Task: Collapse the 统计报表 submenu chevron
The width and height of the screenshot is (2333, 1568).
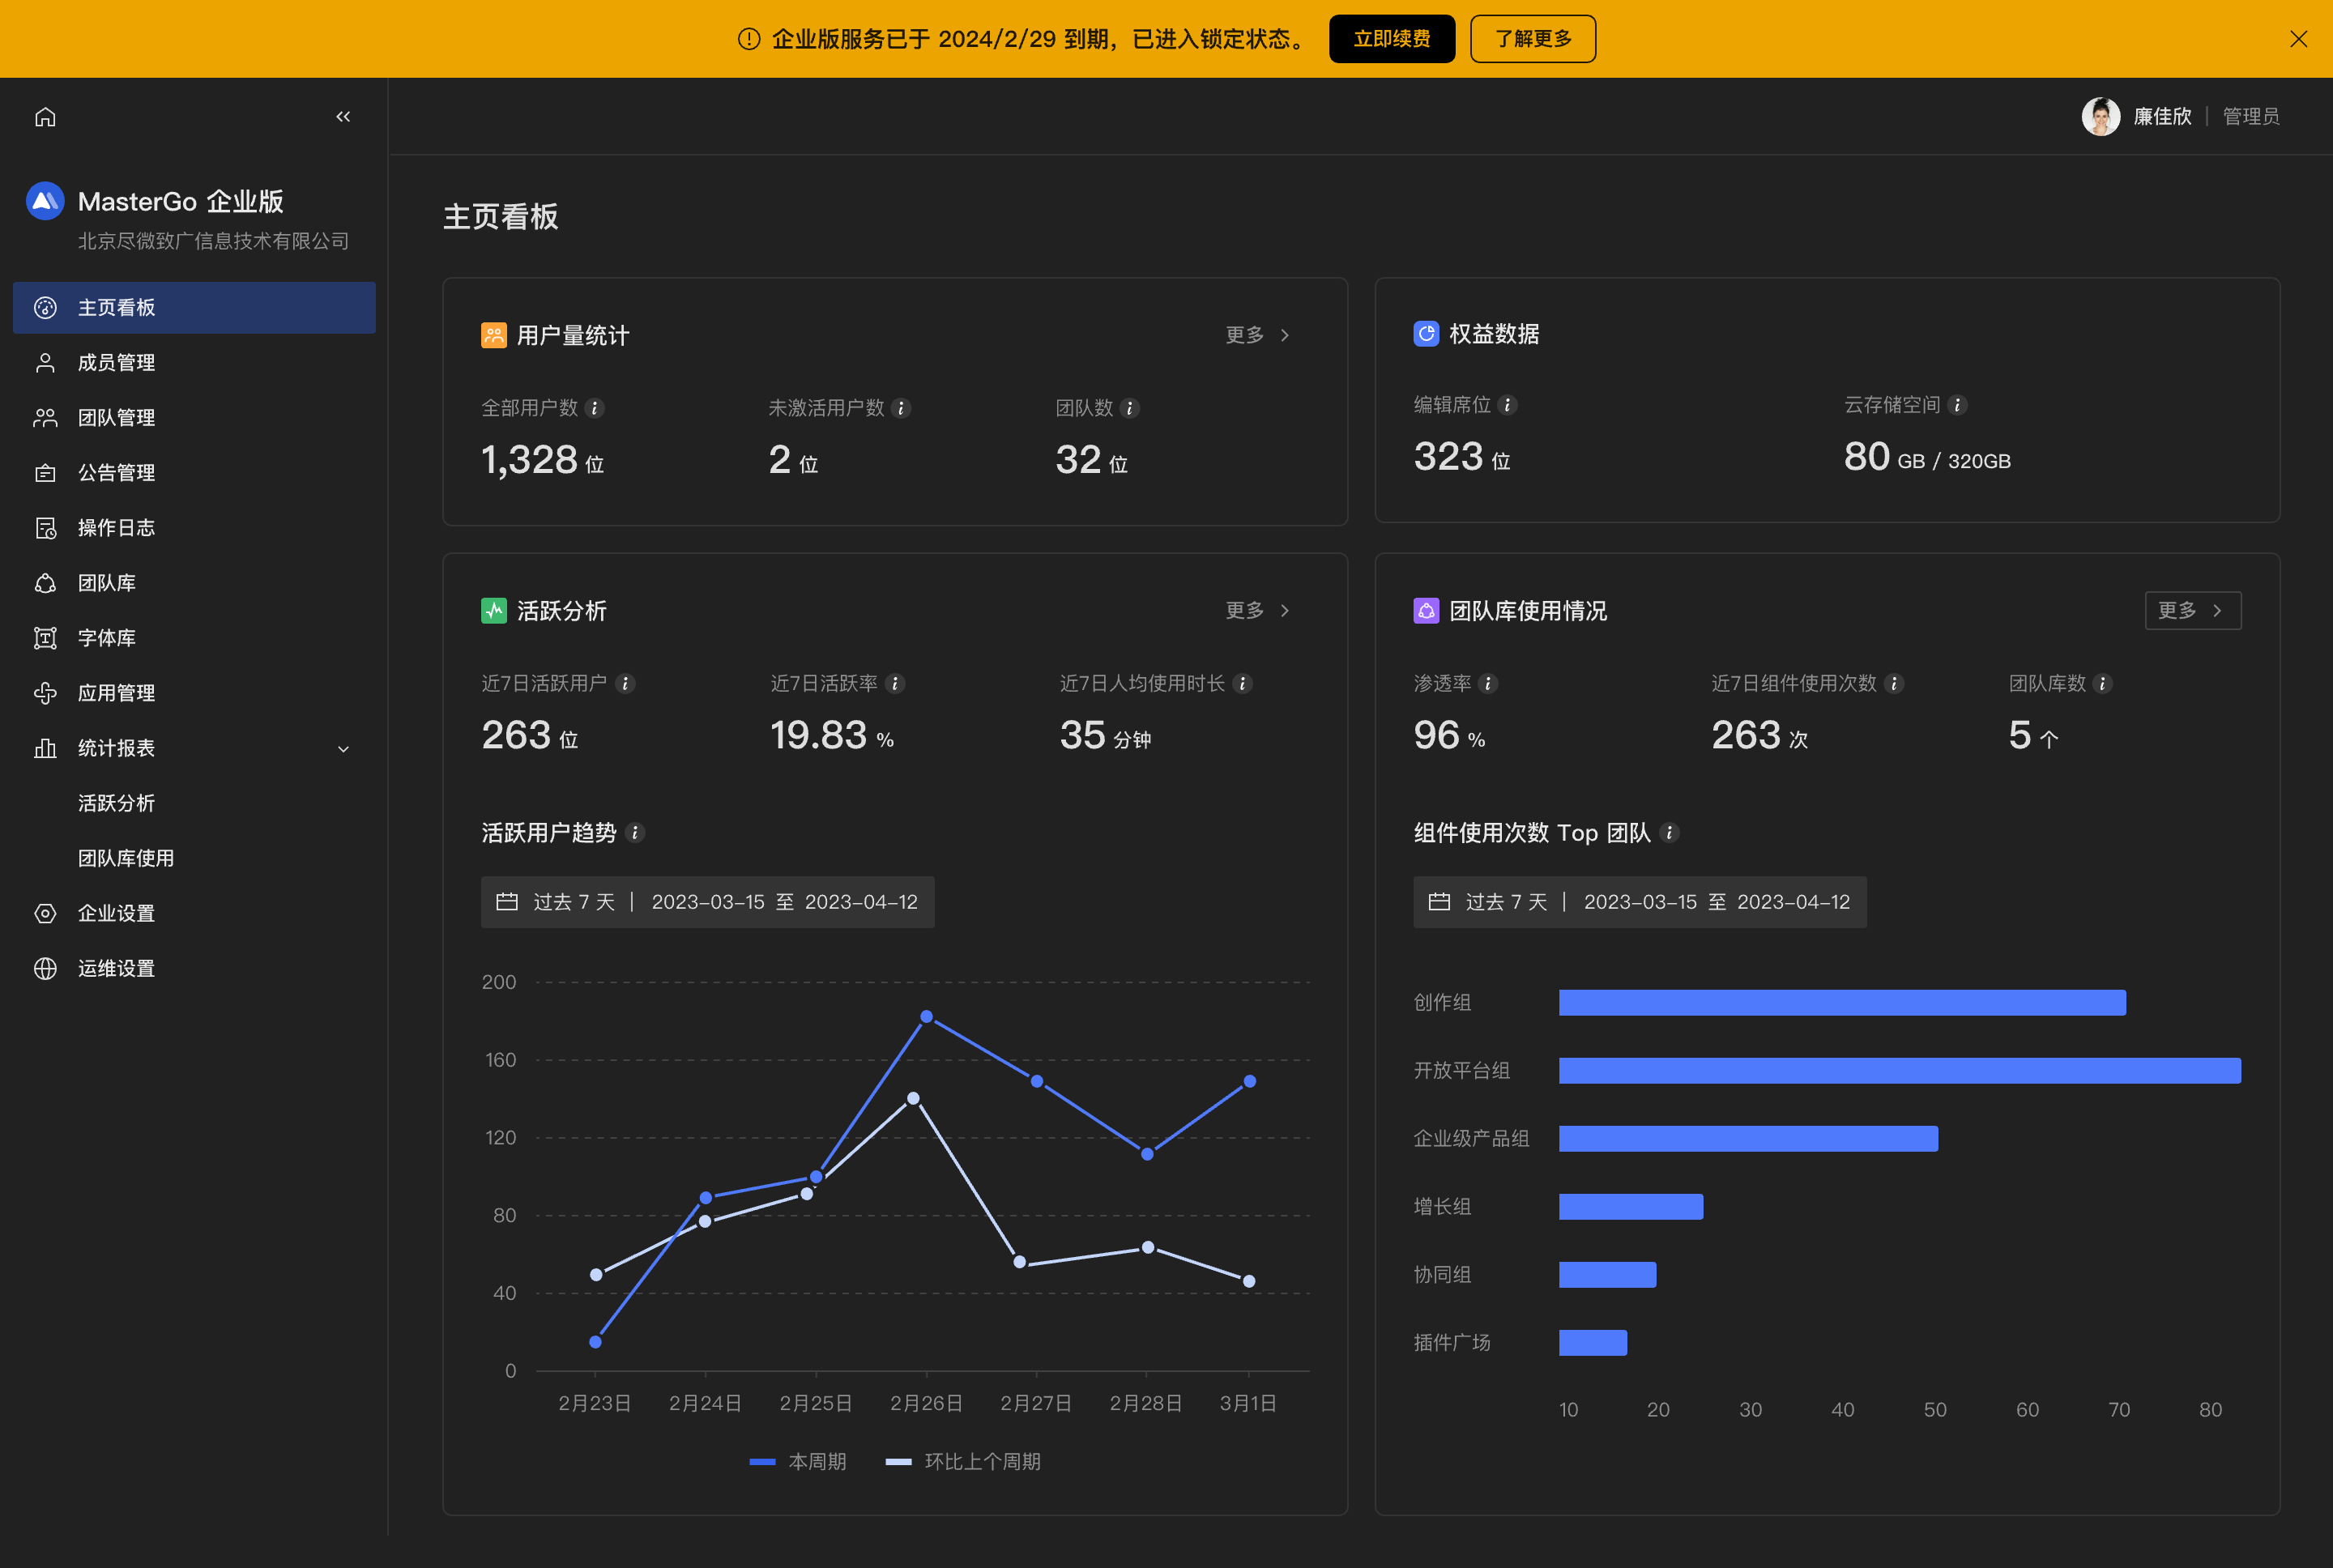Action: pos(343,749)
